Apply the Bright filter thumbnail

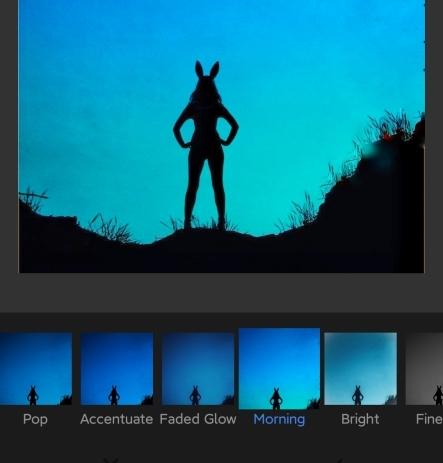[x=360, y=369]
